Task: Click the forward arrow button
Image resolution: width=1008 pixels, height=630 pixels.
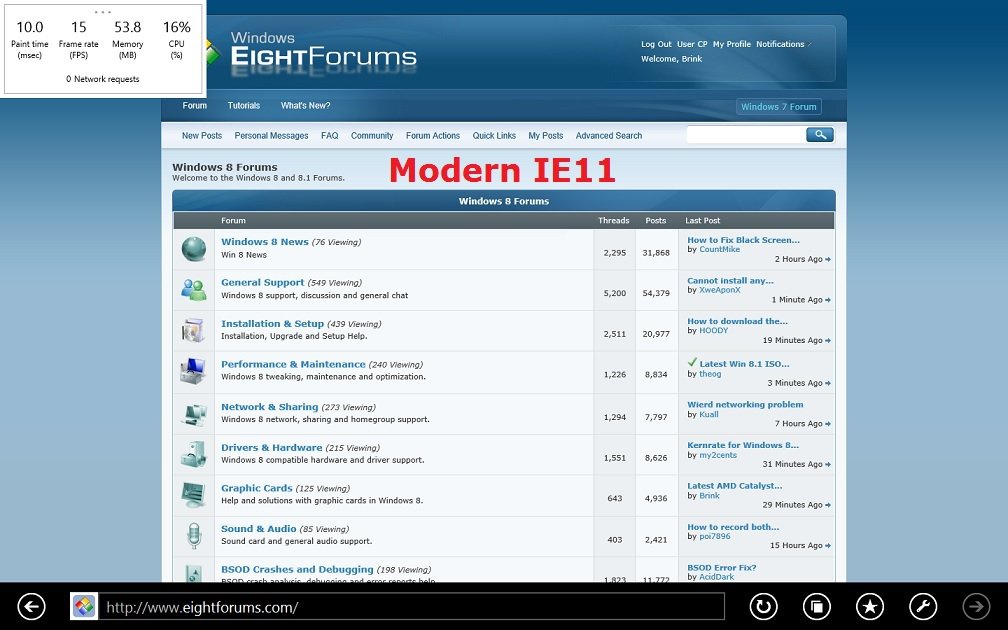Action: tap(975, 606)
